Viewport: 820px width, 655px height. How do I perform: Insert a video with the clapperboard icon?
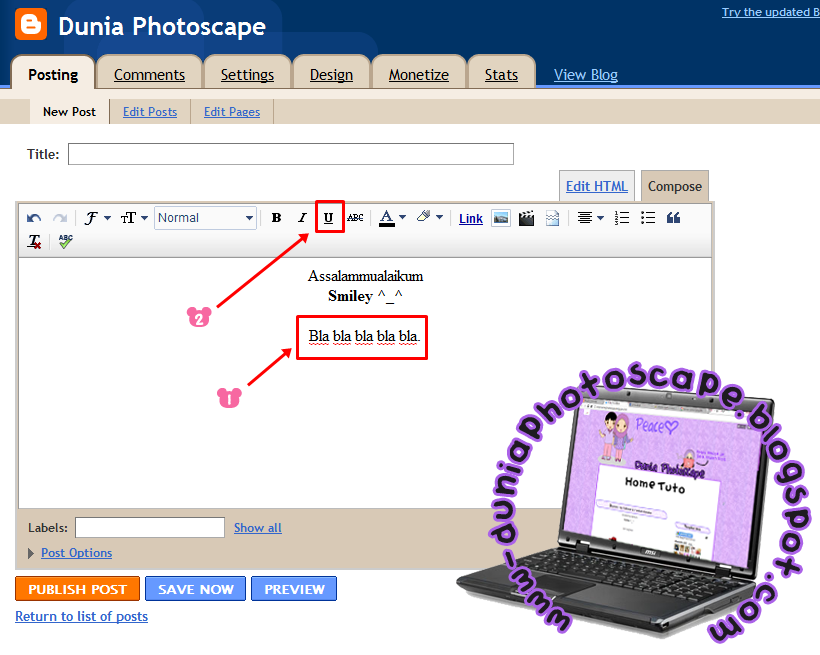pos(526,218)
